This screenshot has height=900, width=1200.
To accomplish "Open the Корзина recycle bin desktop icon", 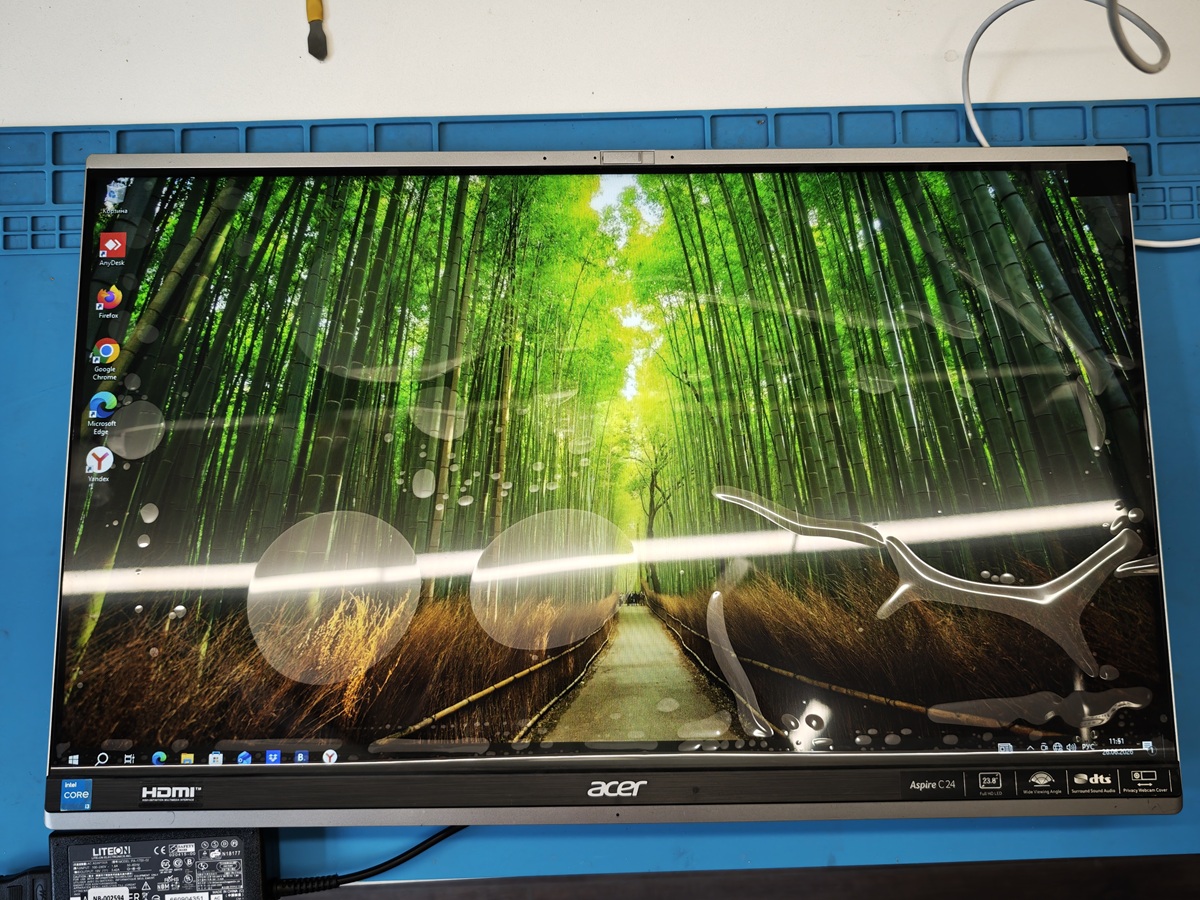I will pos(117,197).
